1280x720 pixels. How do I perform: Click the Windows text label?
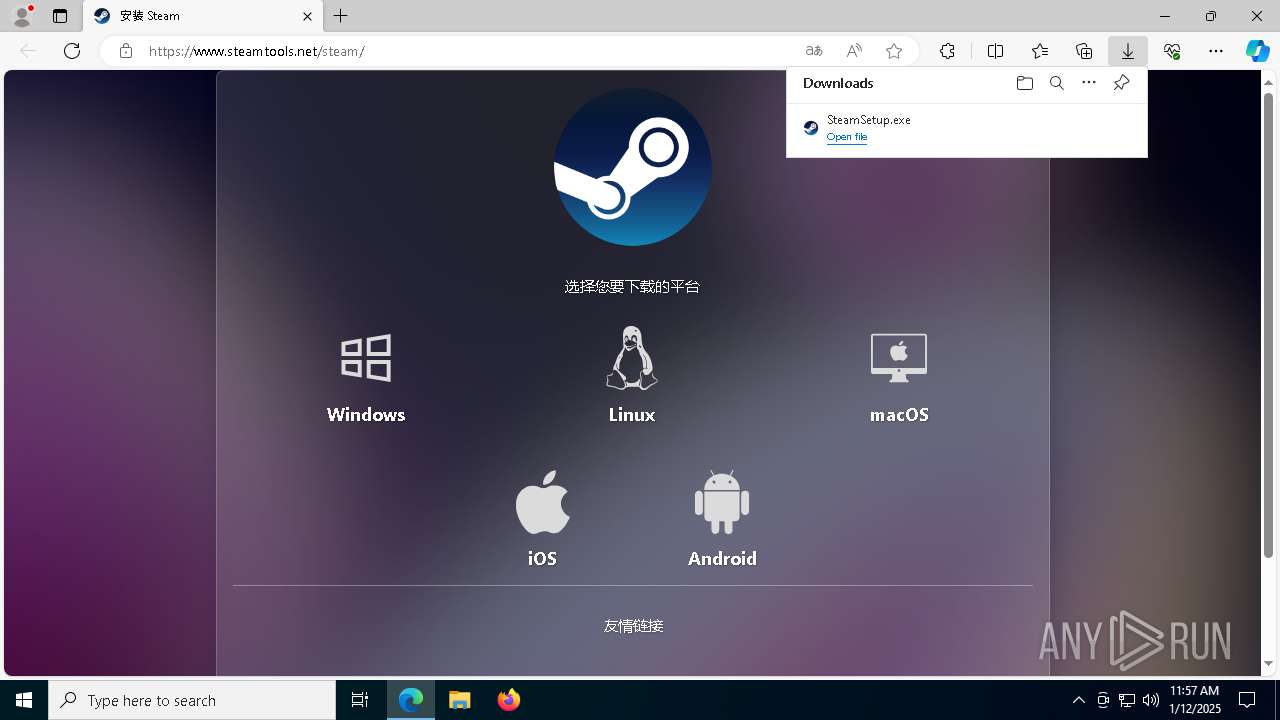click(x=366, y=414)
